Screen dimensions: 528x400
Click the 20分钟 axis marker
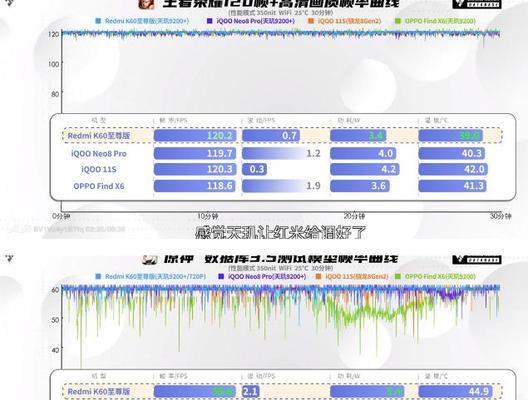click(354, 216)
